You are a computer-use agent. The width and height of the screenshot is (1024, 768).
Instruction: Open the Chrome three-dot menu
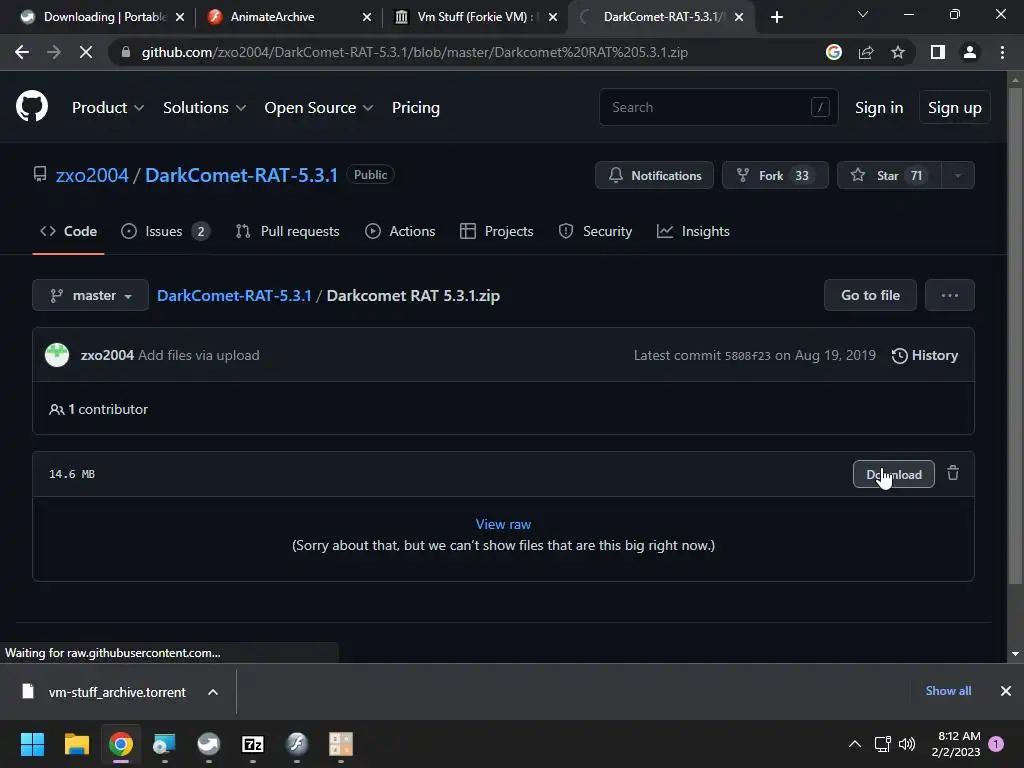click(1002, 52)
